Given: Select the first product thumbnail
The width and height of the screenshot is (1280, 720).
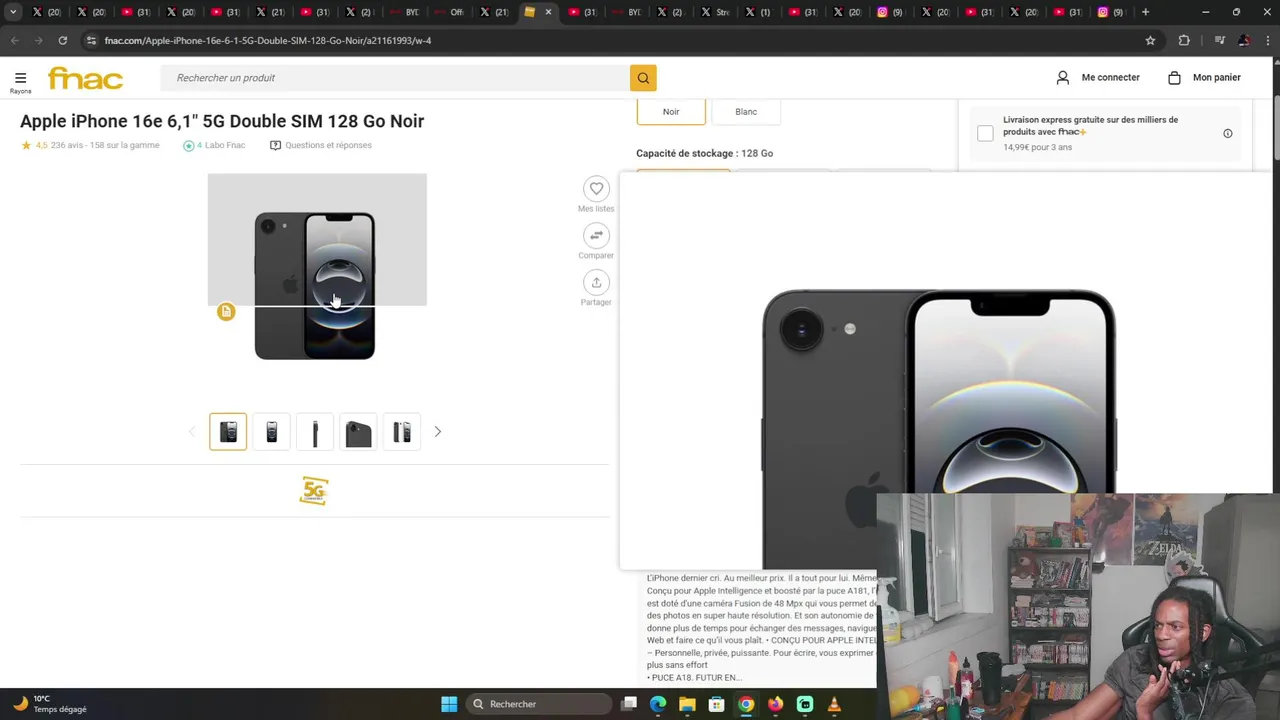Looking at the screenshot, I should click(x=228, y=432).
